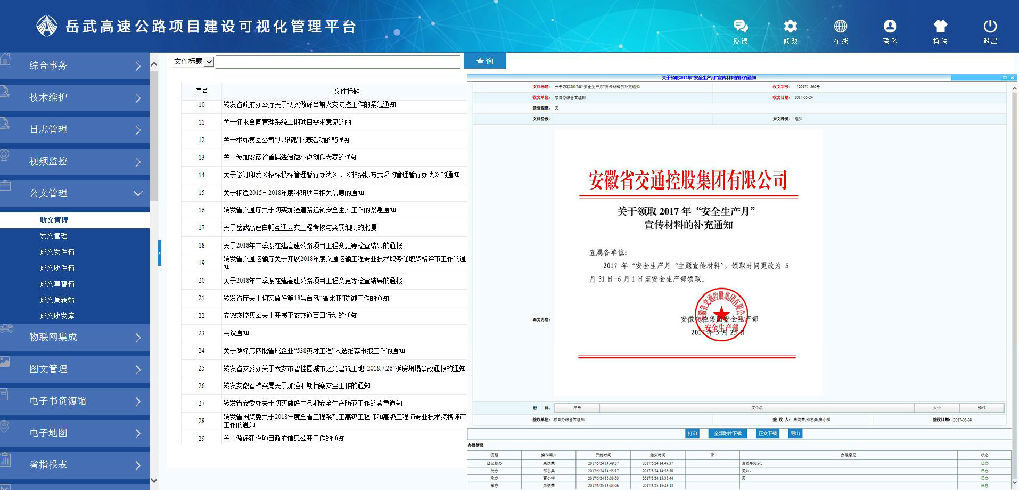Click the 序号 column header in document list

(201, 90)
